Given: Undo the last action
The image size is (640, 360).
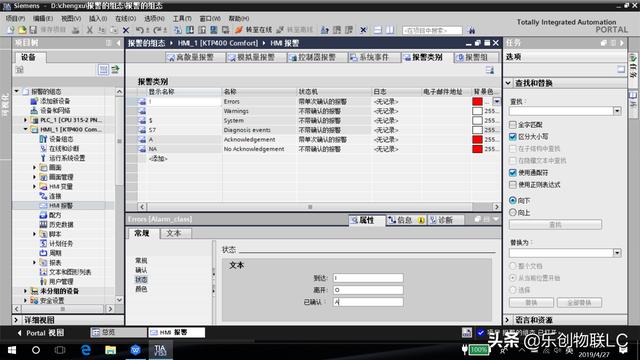Looking at the screenshot, I should [140, 30].
